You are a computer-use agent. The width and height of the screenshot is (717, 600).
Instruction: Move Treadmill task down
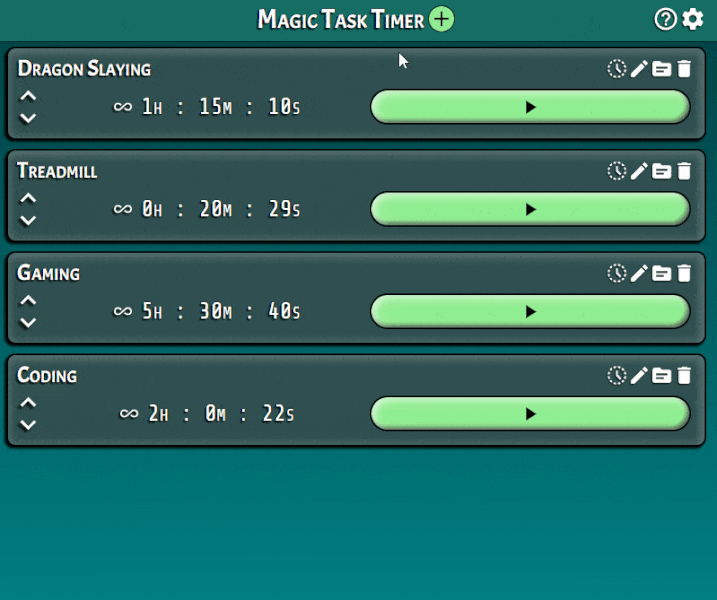(x=28, y=220)
